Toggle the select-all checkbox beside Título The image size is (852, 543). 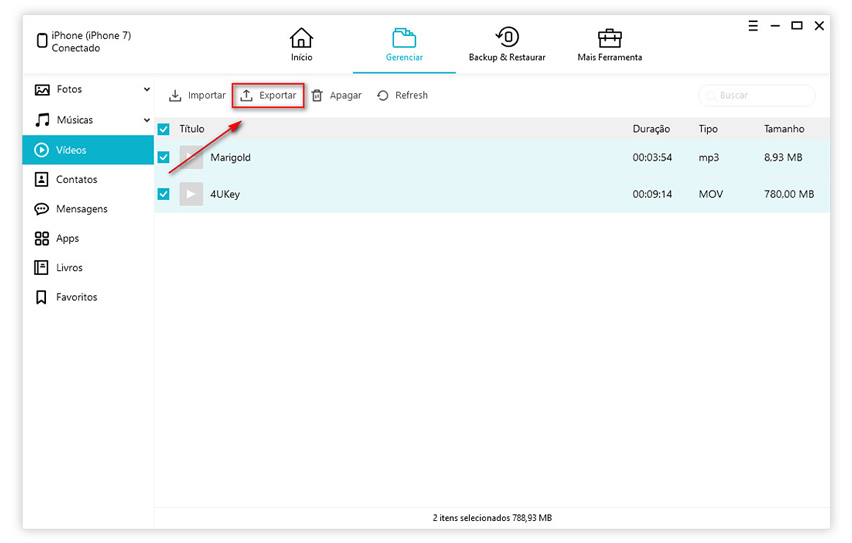[x=164, y=129]
